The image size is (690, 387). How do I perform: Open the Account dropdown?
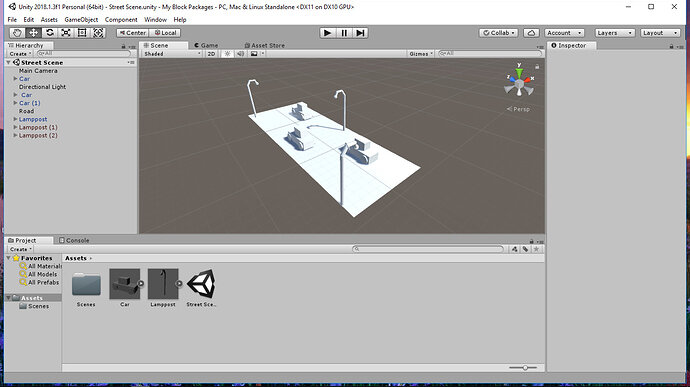coord(564,33)
